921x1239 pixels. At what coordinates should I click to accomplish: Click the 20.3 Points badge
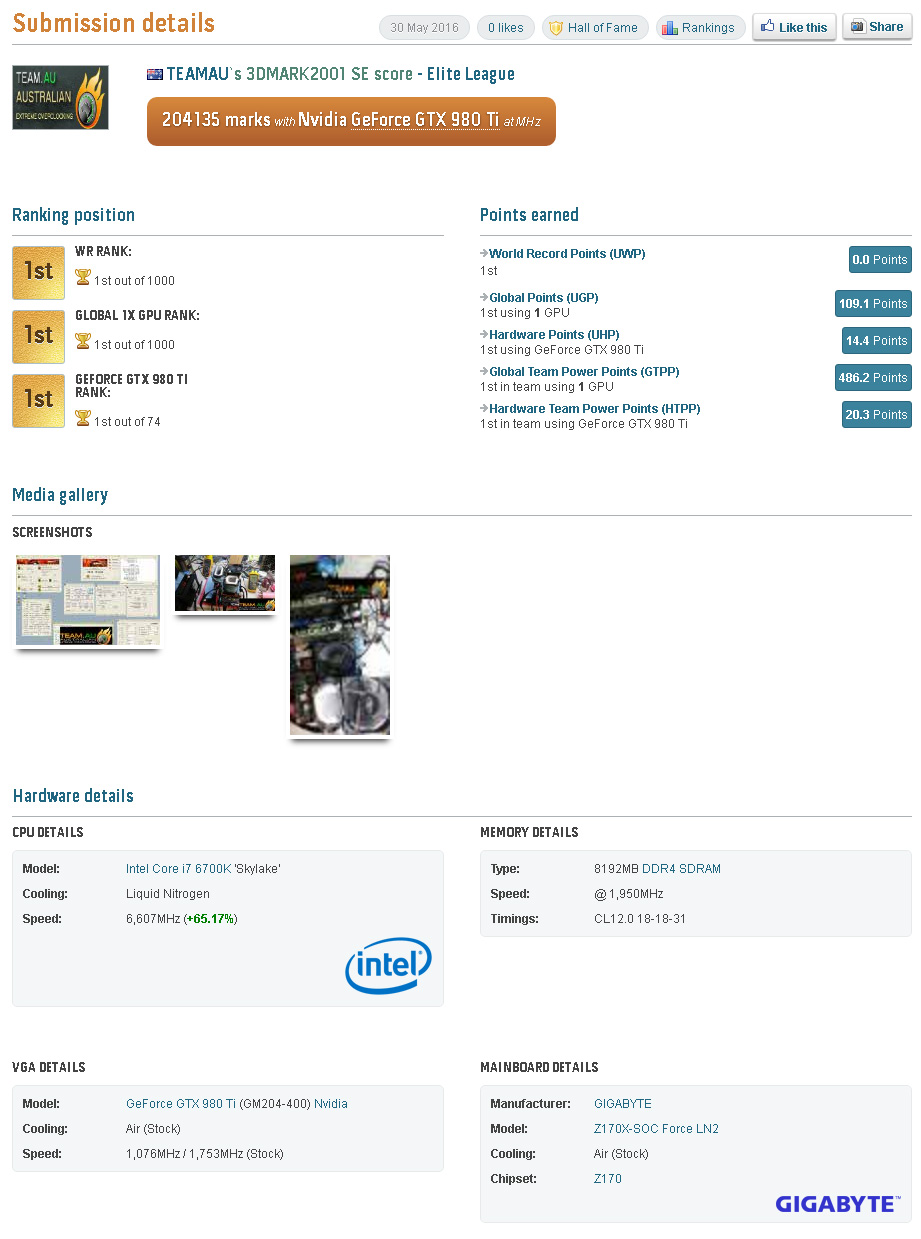pos(877,415)
